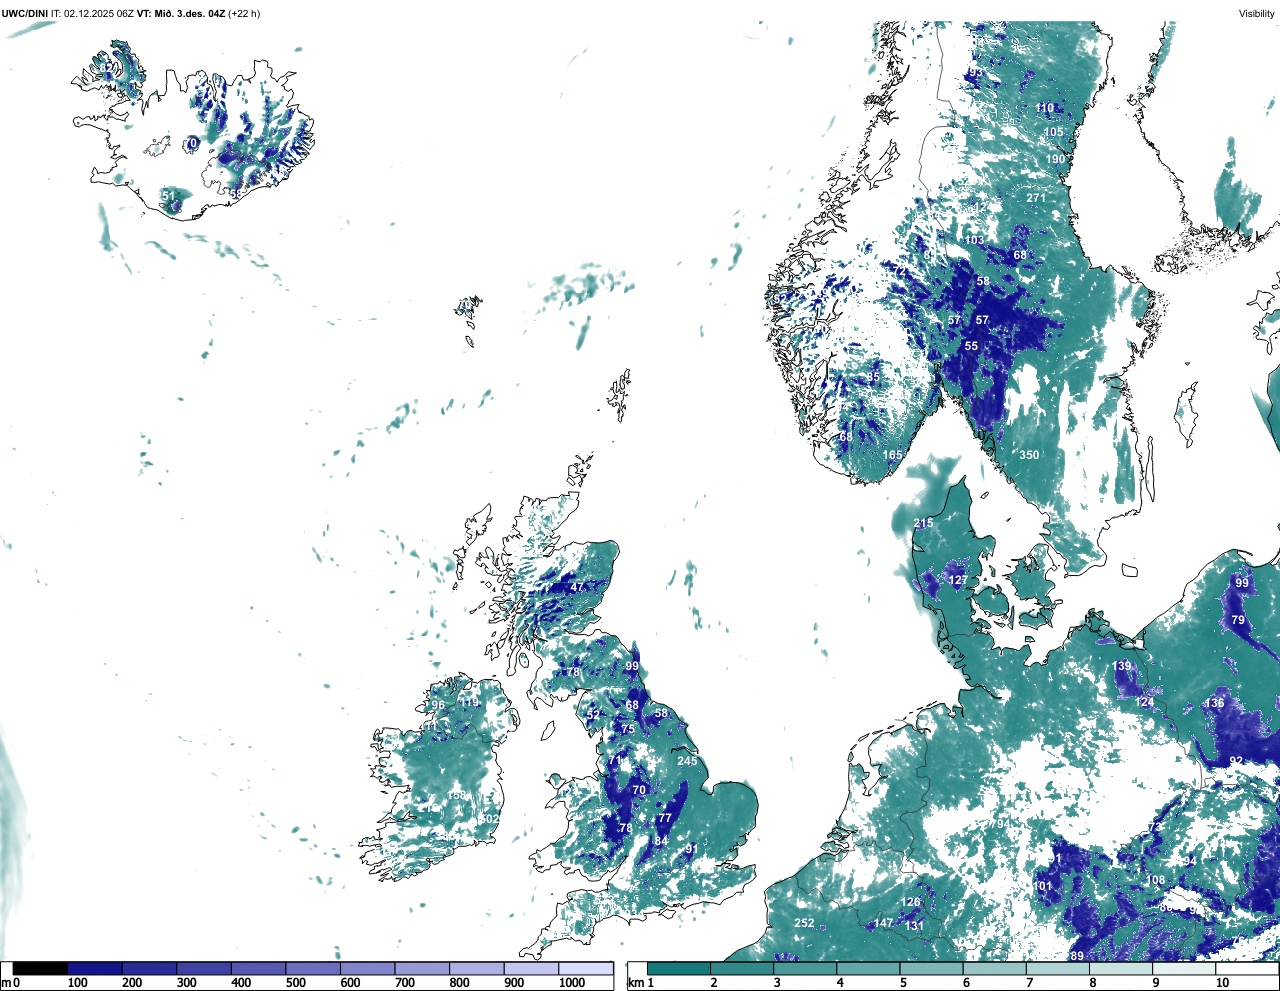
Task: Click the '5' label on kilometre legend
Action: point(903,983)
